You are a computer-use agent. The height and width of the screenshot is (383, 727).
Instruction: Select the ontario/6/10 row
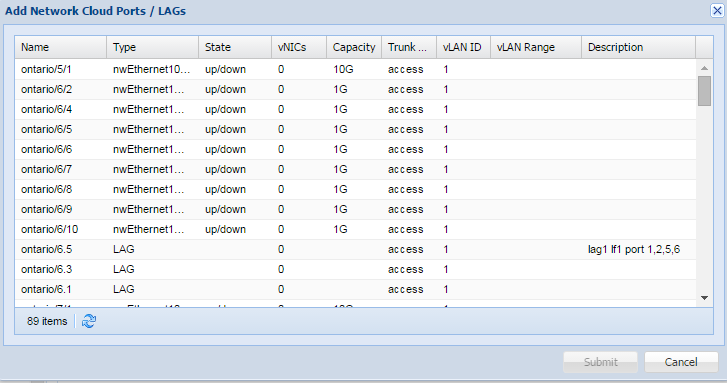point(355,229)
